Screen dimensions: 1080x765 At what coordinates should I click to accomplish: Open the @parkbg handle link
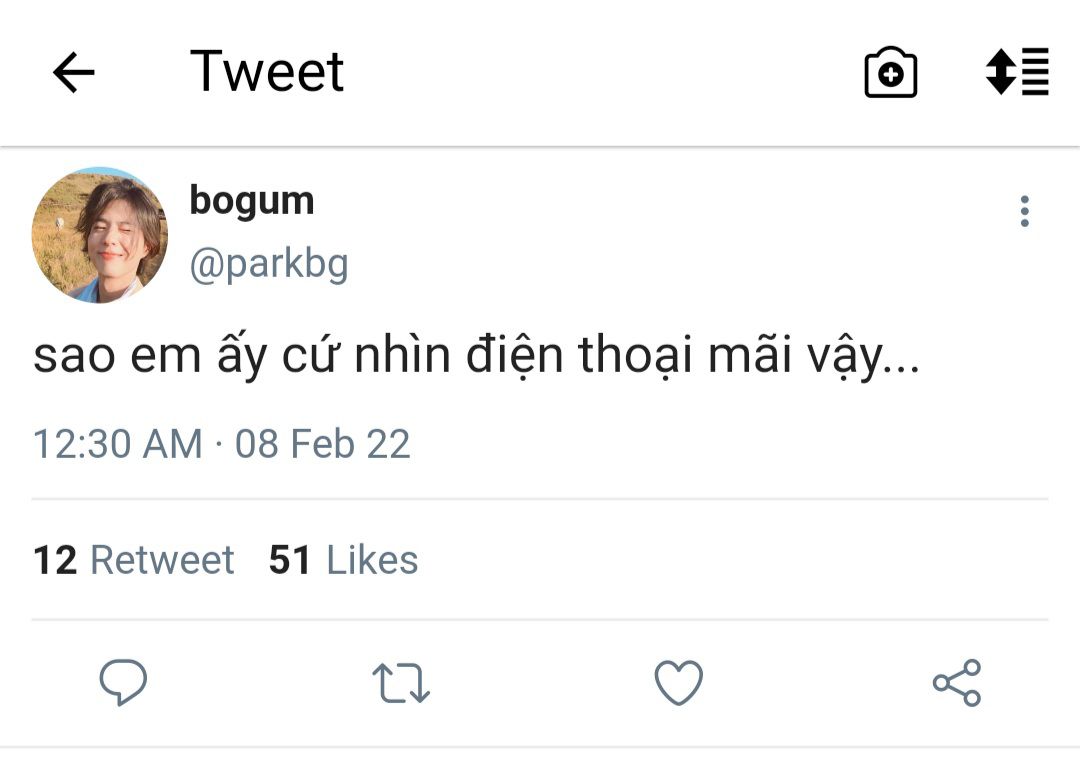[268, 265]
